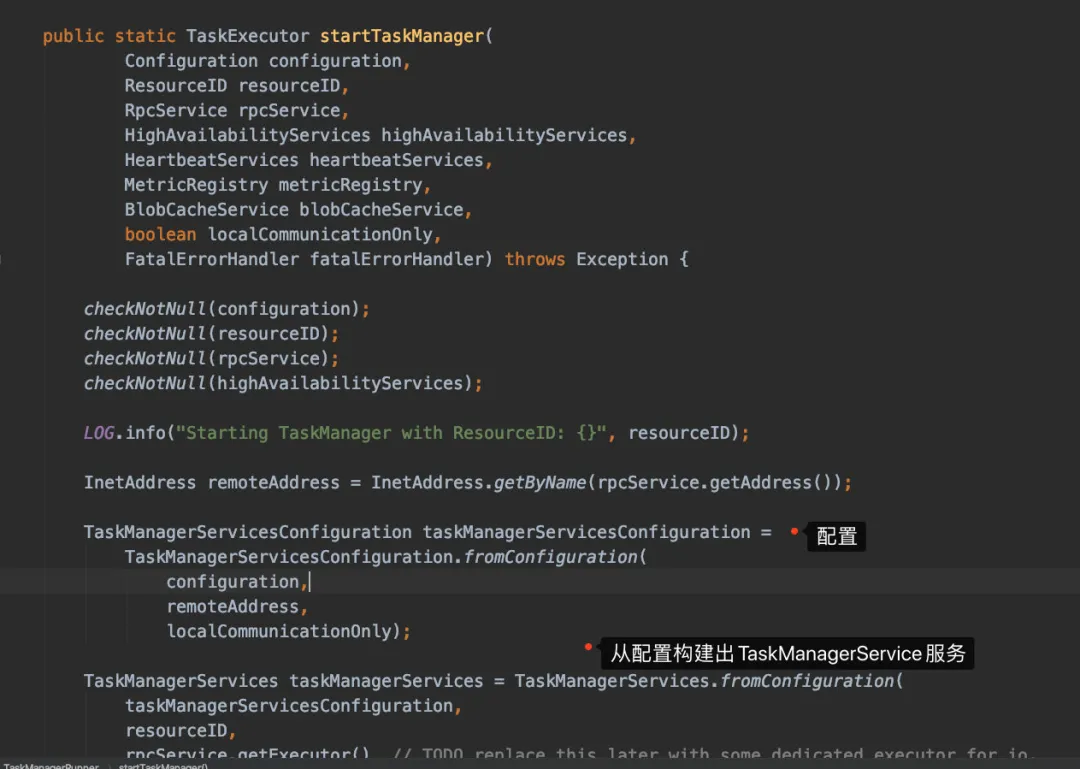Select the HighAvailabilityServices parameter type

coord(247,135)
